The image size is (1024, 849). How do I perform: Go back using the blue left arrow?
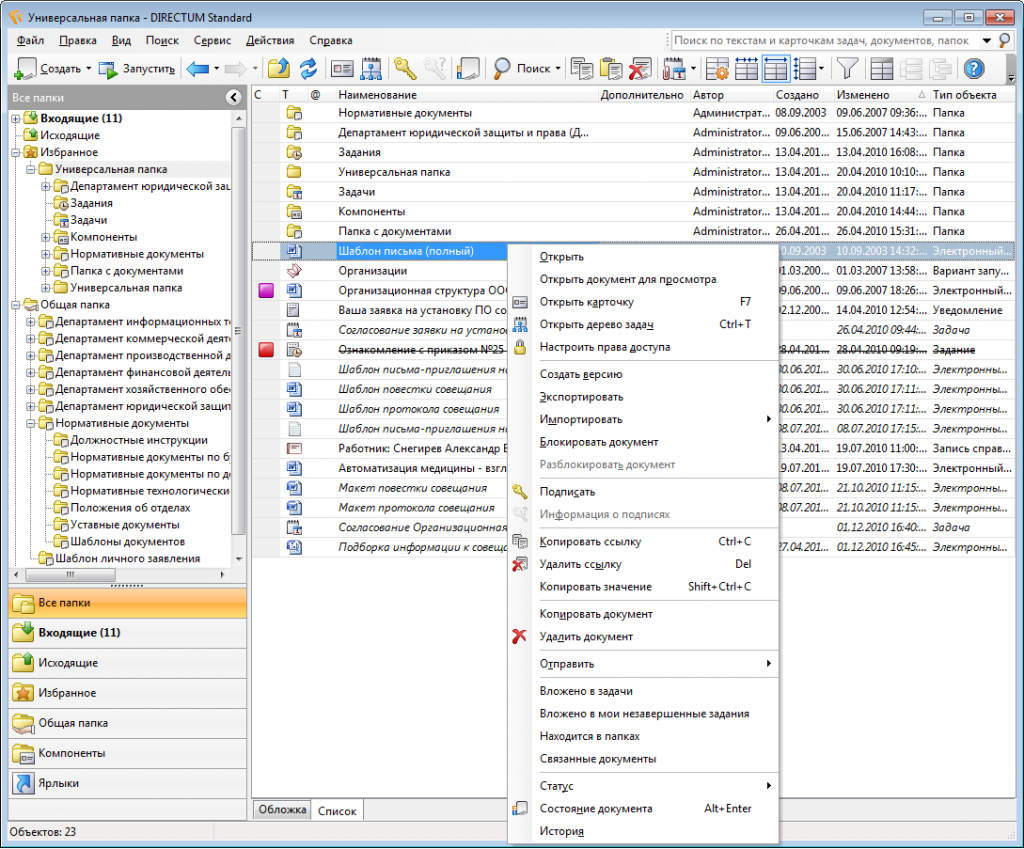197,69
